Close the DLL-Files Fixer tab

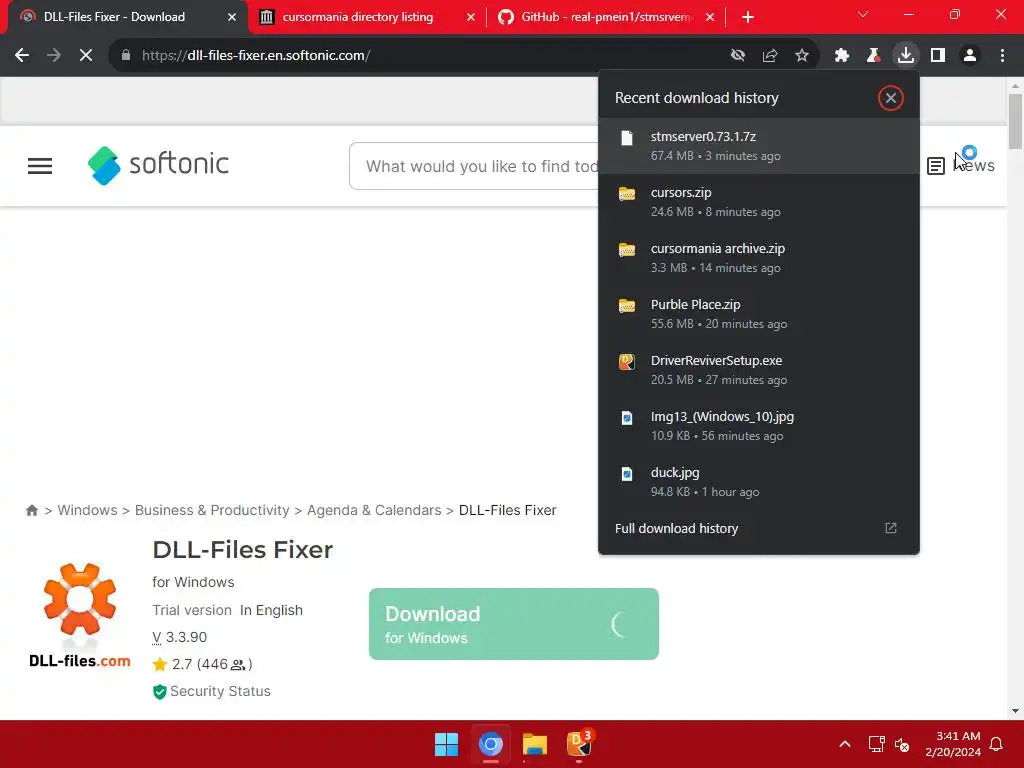click(232, 17)
